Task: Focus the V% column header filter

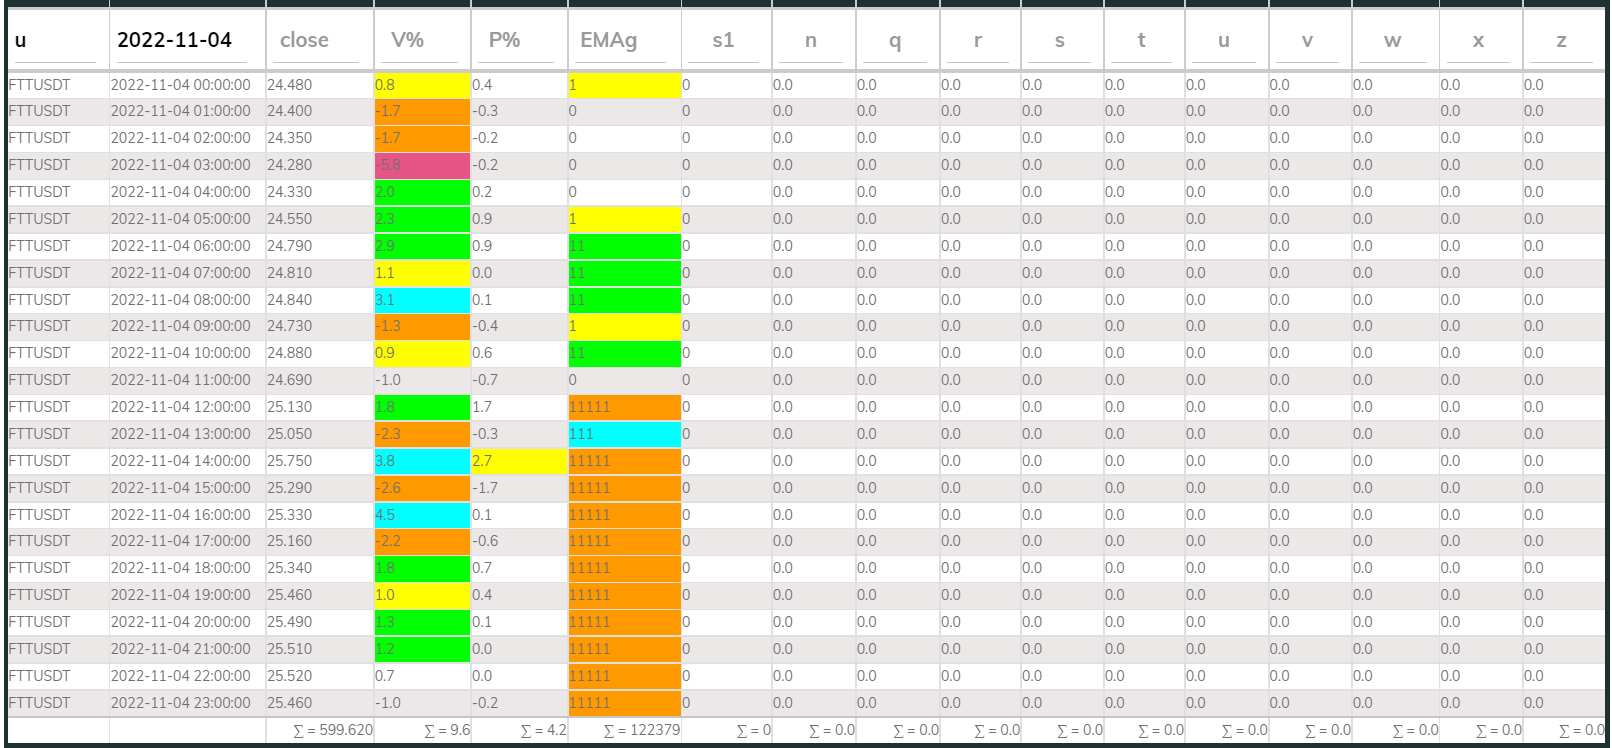Action: click(421, 41)
